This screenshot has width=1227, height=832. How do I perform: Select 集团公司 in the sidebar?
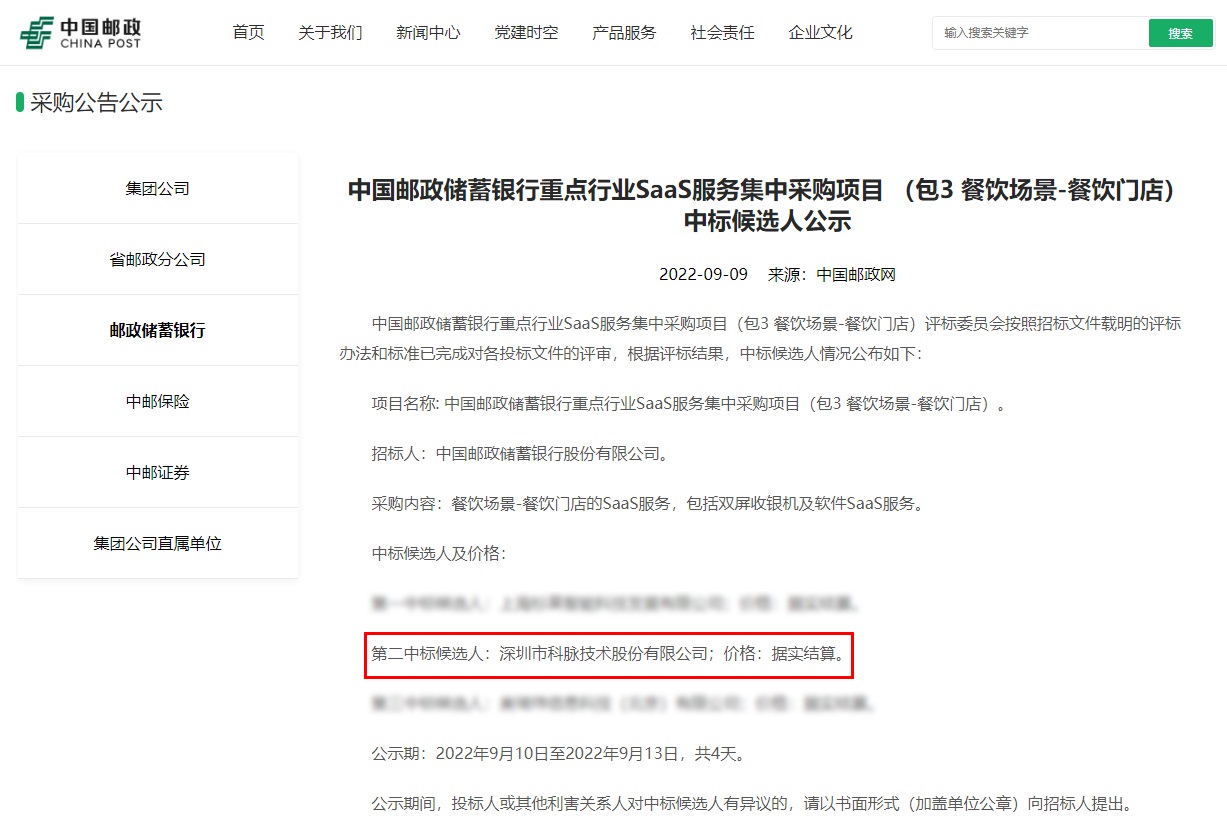158,188
